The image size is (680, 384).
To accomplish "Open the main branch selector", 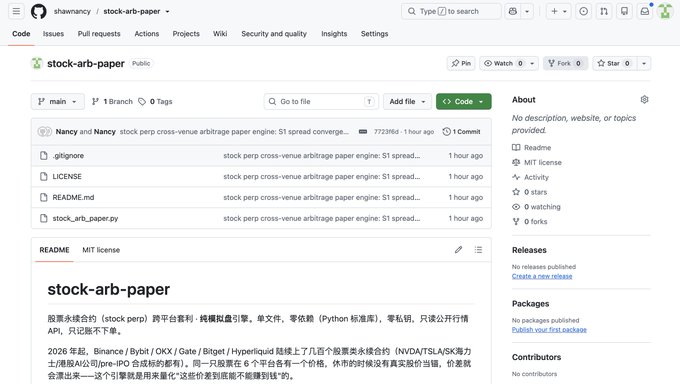I will coord(58,102).
